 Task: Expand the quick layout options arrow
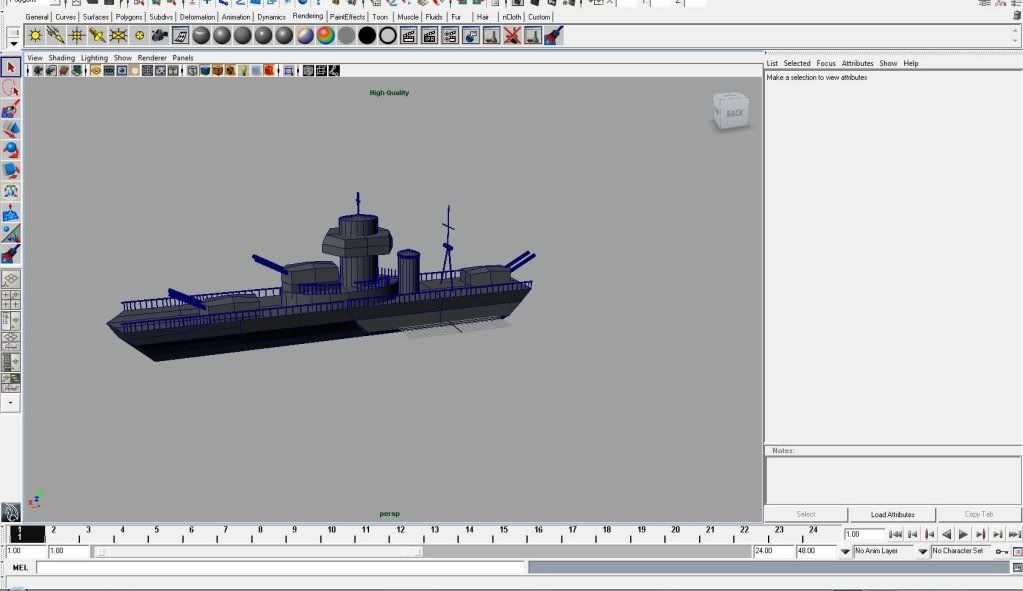coord(10,403)
